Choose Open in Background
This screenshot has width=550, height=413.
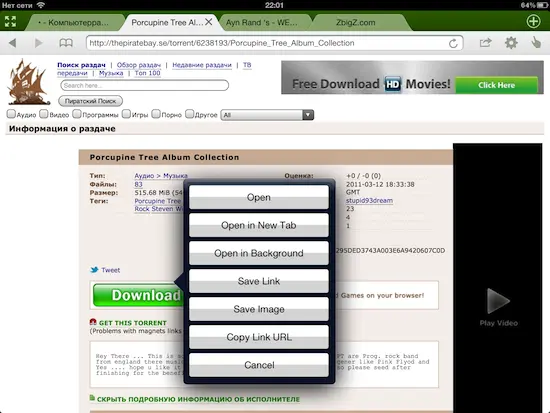[259, 253]
